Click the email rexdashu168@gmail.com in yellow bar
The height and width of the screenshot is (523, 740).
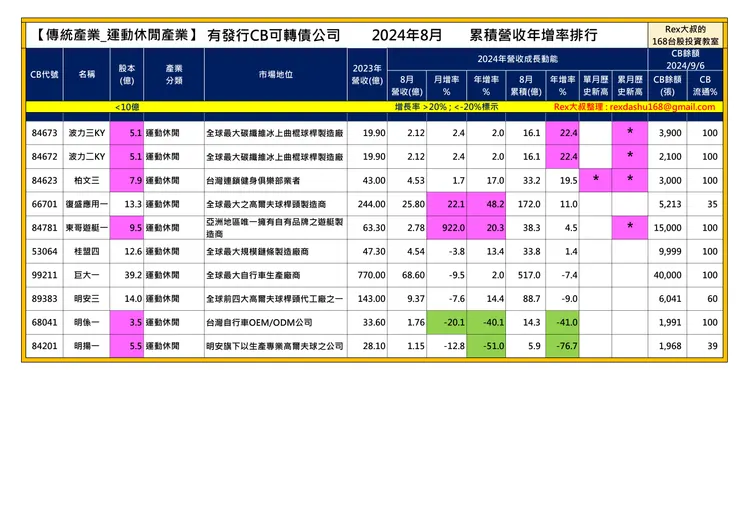(662, 107)
